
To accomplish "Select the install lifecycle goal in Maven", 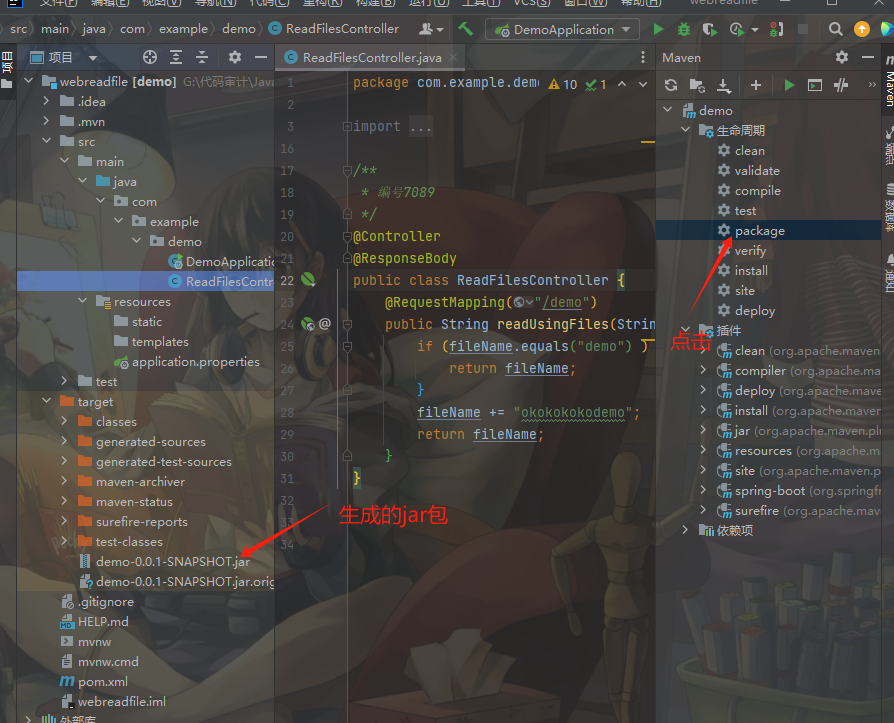I will click(x=751, y=270).
